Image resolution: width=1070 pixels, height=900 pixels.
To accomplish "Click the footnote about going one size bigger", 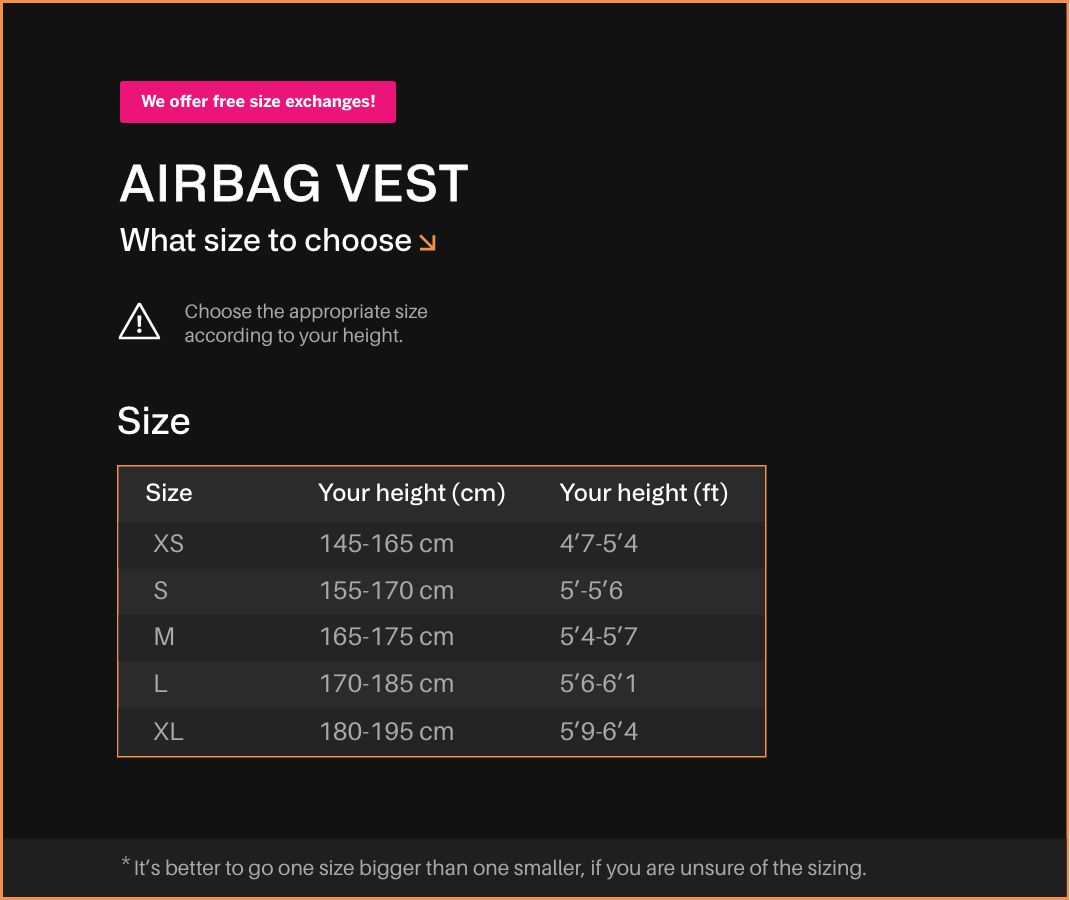I will tap(494, 867).
